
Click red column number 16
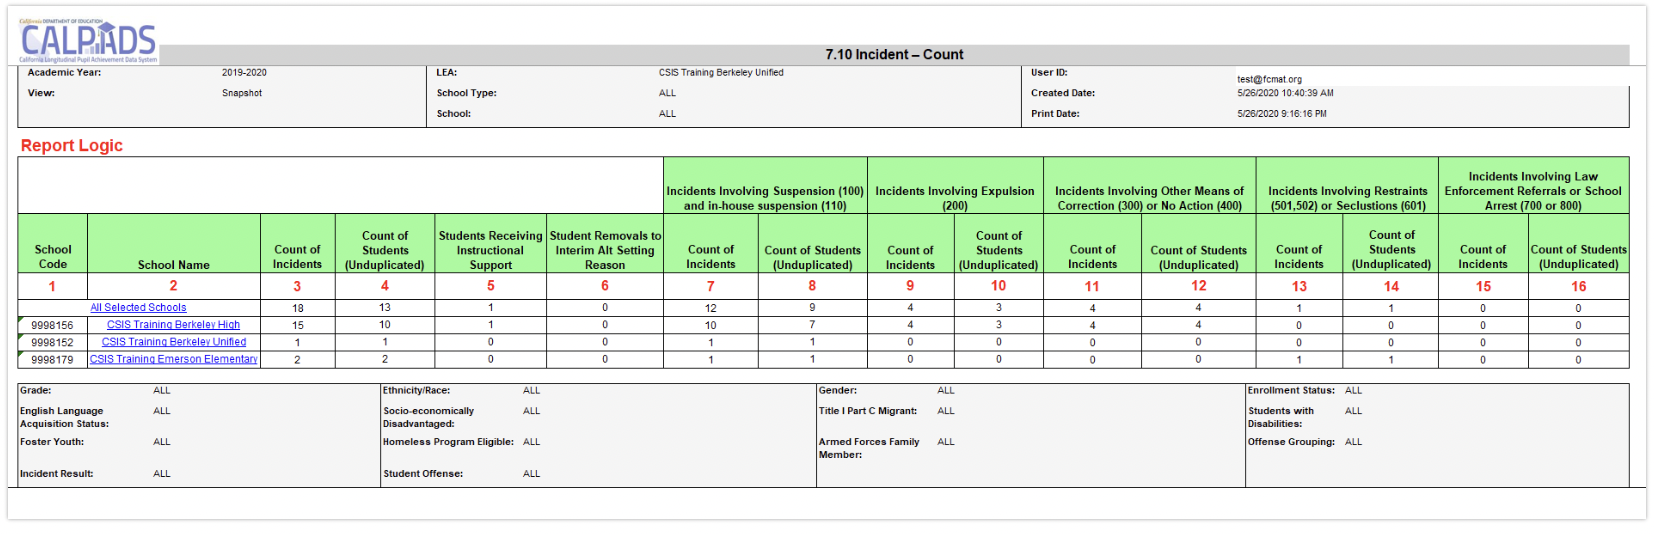pos(1579,286)
